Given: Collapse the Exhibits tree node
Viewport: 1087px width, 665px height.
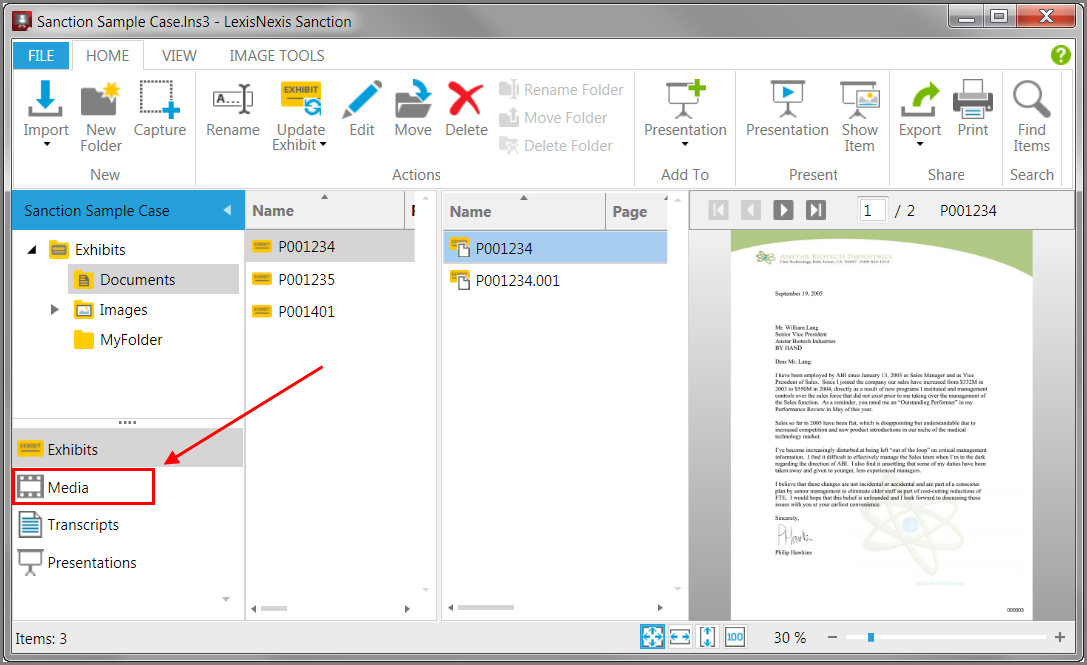Looking at the screenshot, I should click(32, 250).
